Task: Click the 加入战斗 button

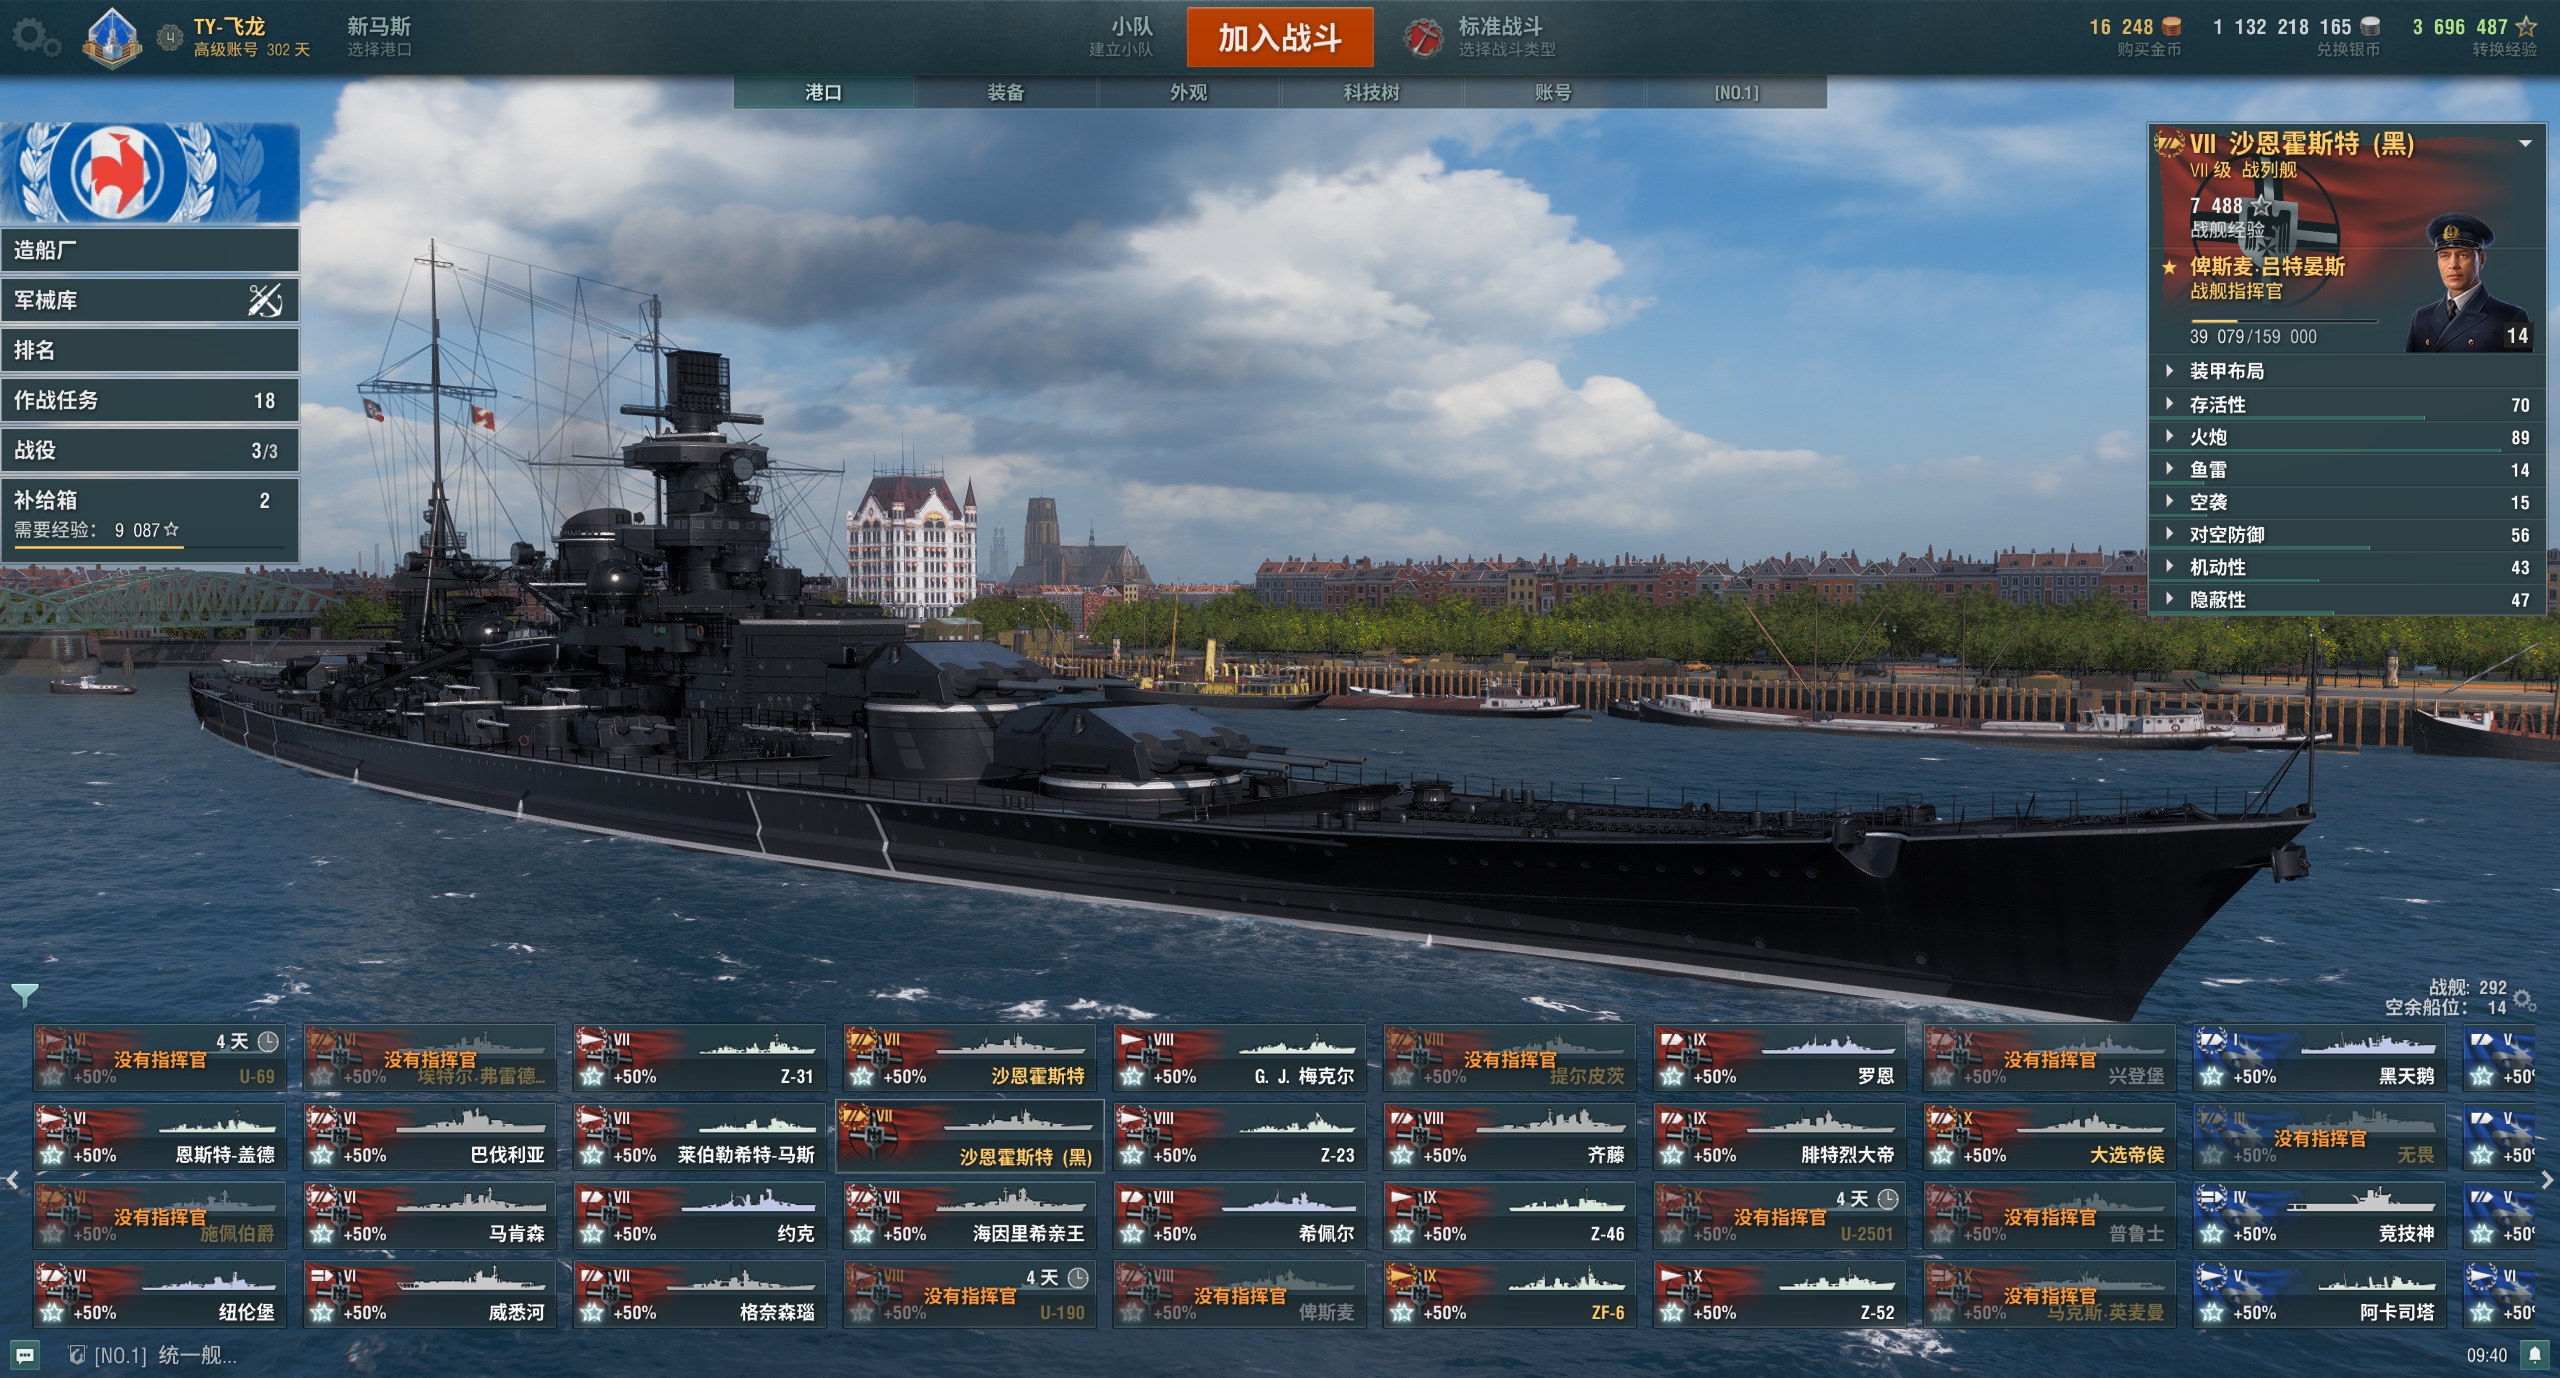Action: (x=1280, y=38)
